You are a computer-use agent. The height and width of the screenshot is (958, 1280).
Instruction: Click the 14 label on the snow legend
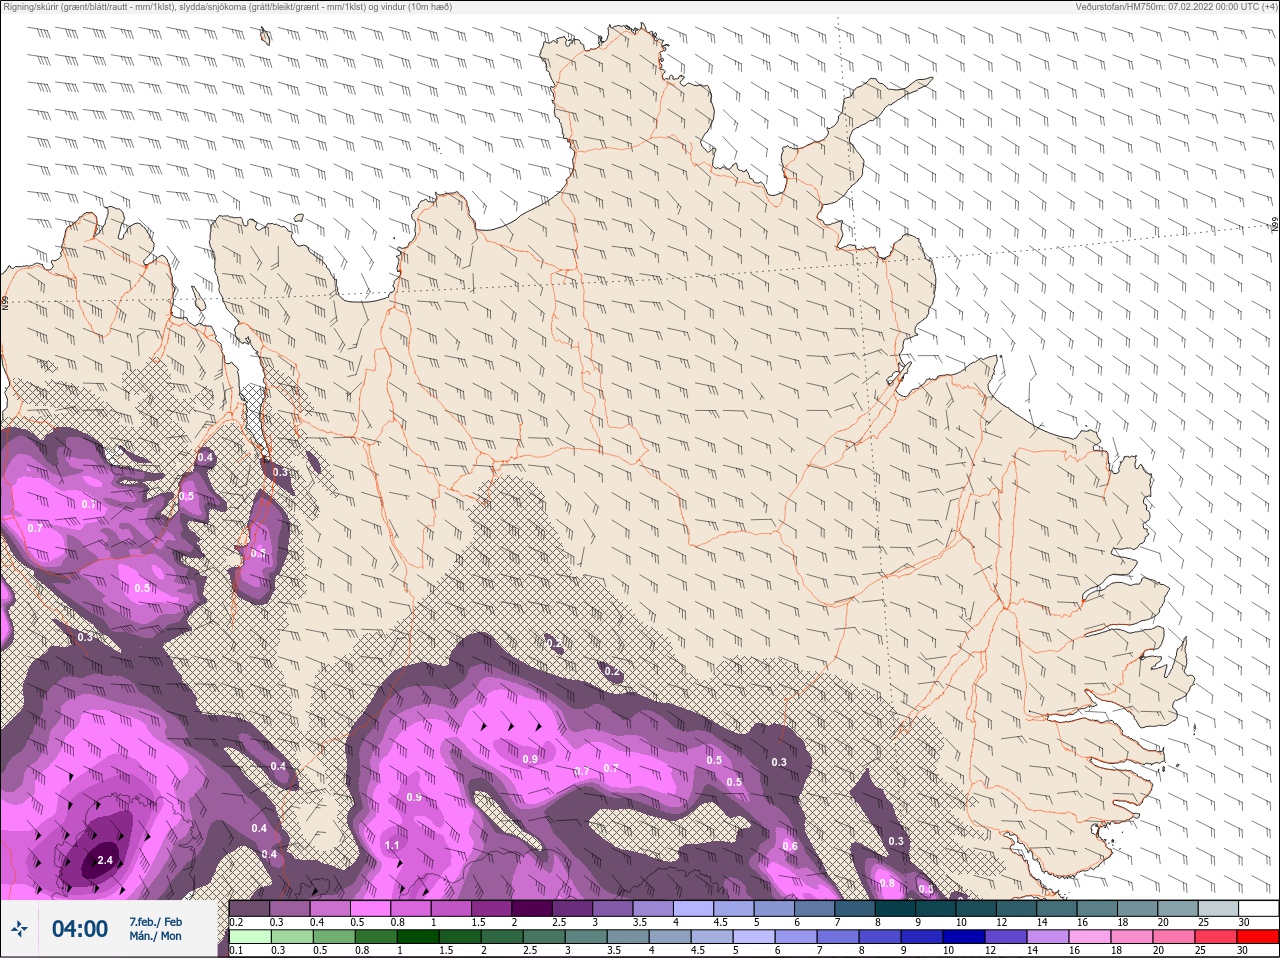(x=1042, y=922)
